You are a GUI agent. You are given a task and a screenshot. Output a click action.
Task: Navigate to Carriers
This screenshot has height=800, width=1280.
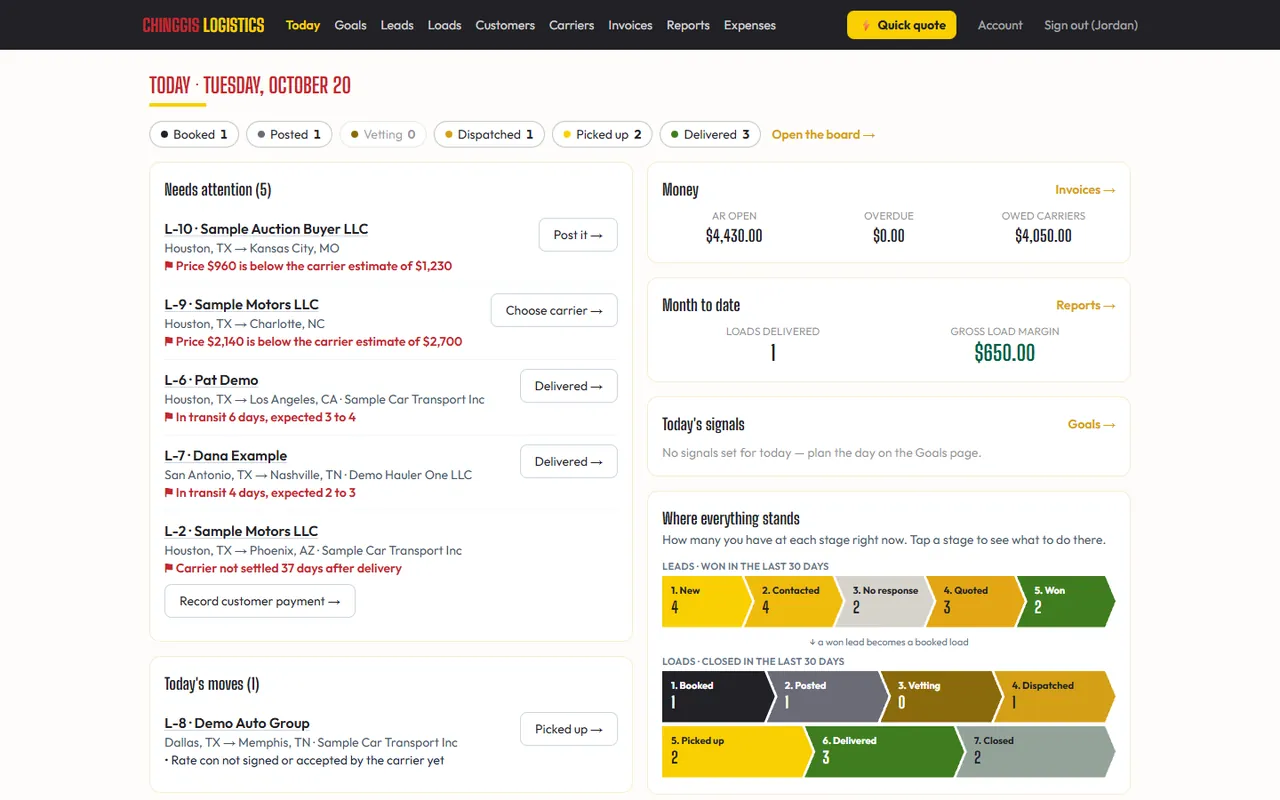click(571, 25)
